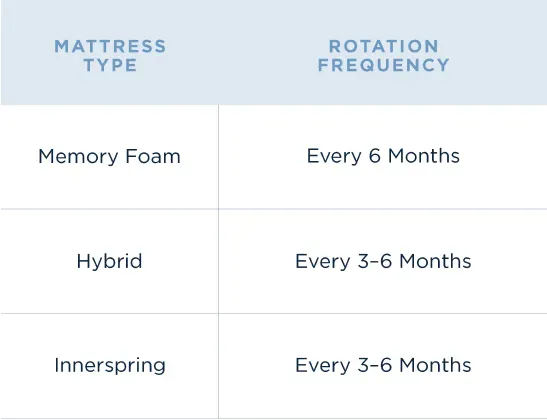Screen dimensions: 547x420
Task: Click the word TYPE in the header
Action: pos(110,65)
